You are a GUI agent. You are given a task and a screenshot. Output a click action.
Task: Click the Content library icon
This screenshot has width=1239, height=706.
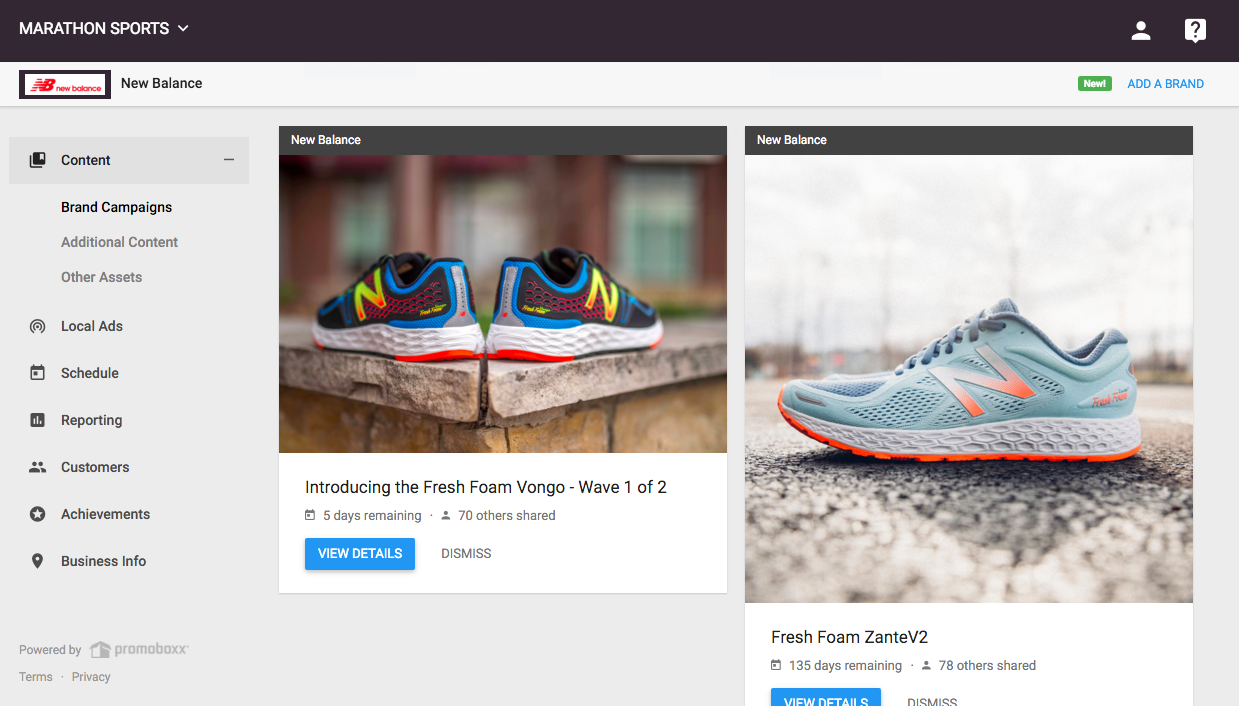pos(37,160)
